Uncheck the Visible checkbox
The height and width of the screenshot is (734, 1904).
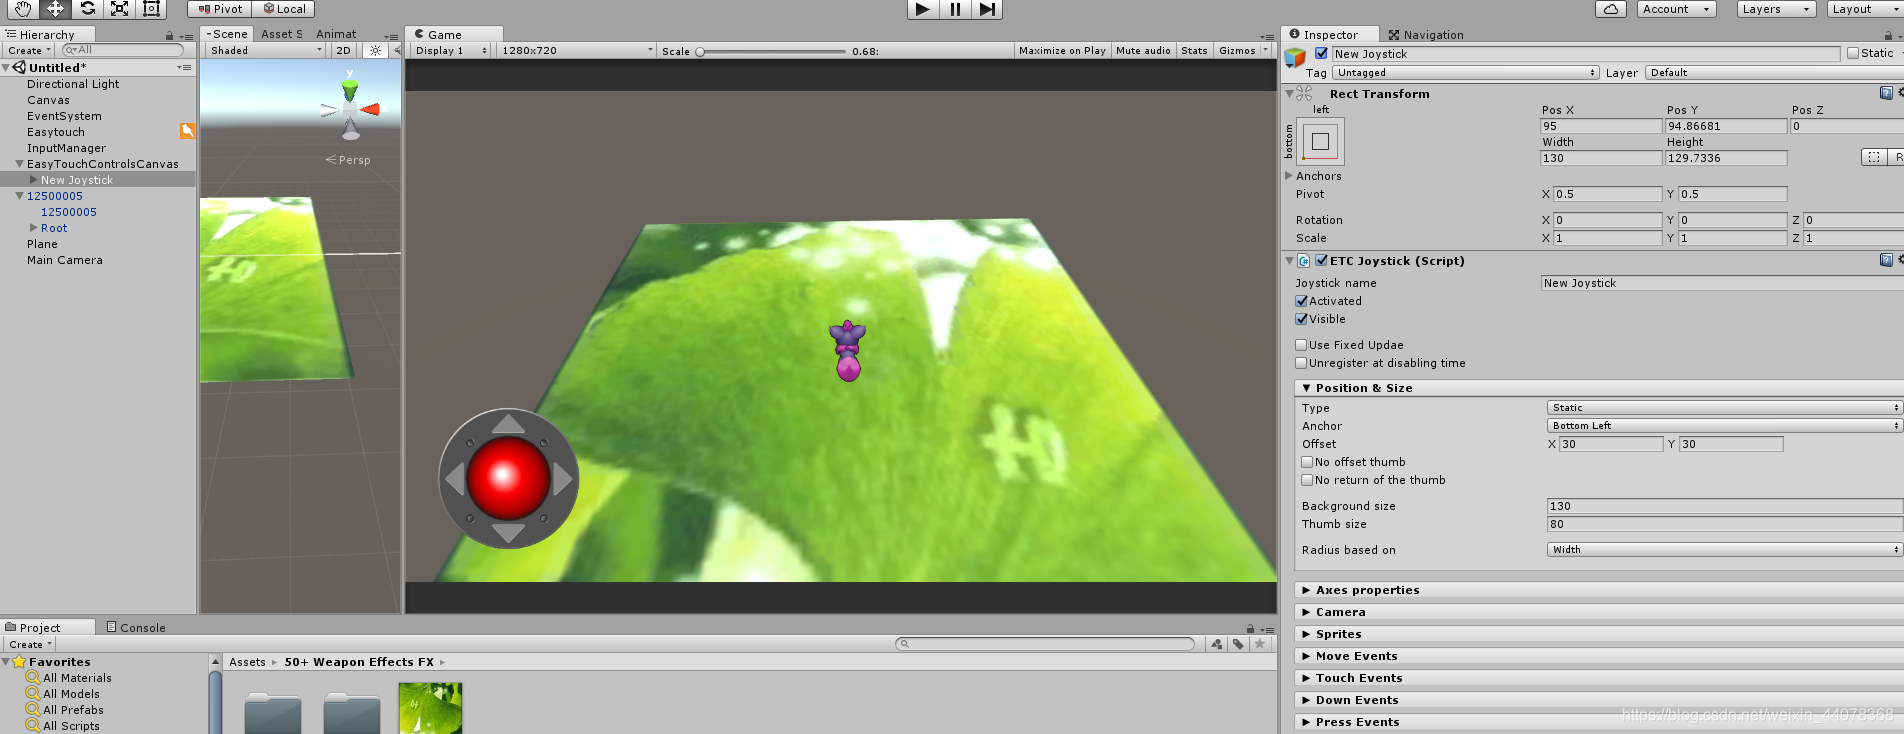pyautogui.click(x=1301, y=319)
